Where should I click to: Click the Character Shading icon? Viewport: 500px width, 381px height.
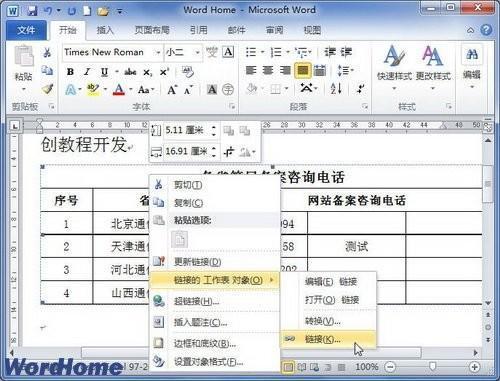(212, 89)
